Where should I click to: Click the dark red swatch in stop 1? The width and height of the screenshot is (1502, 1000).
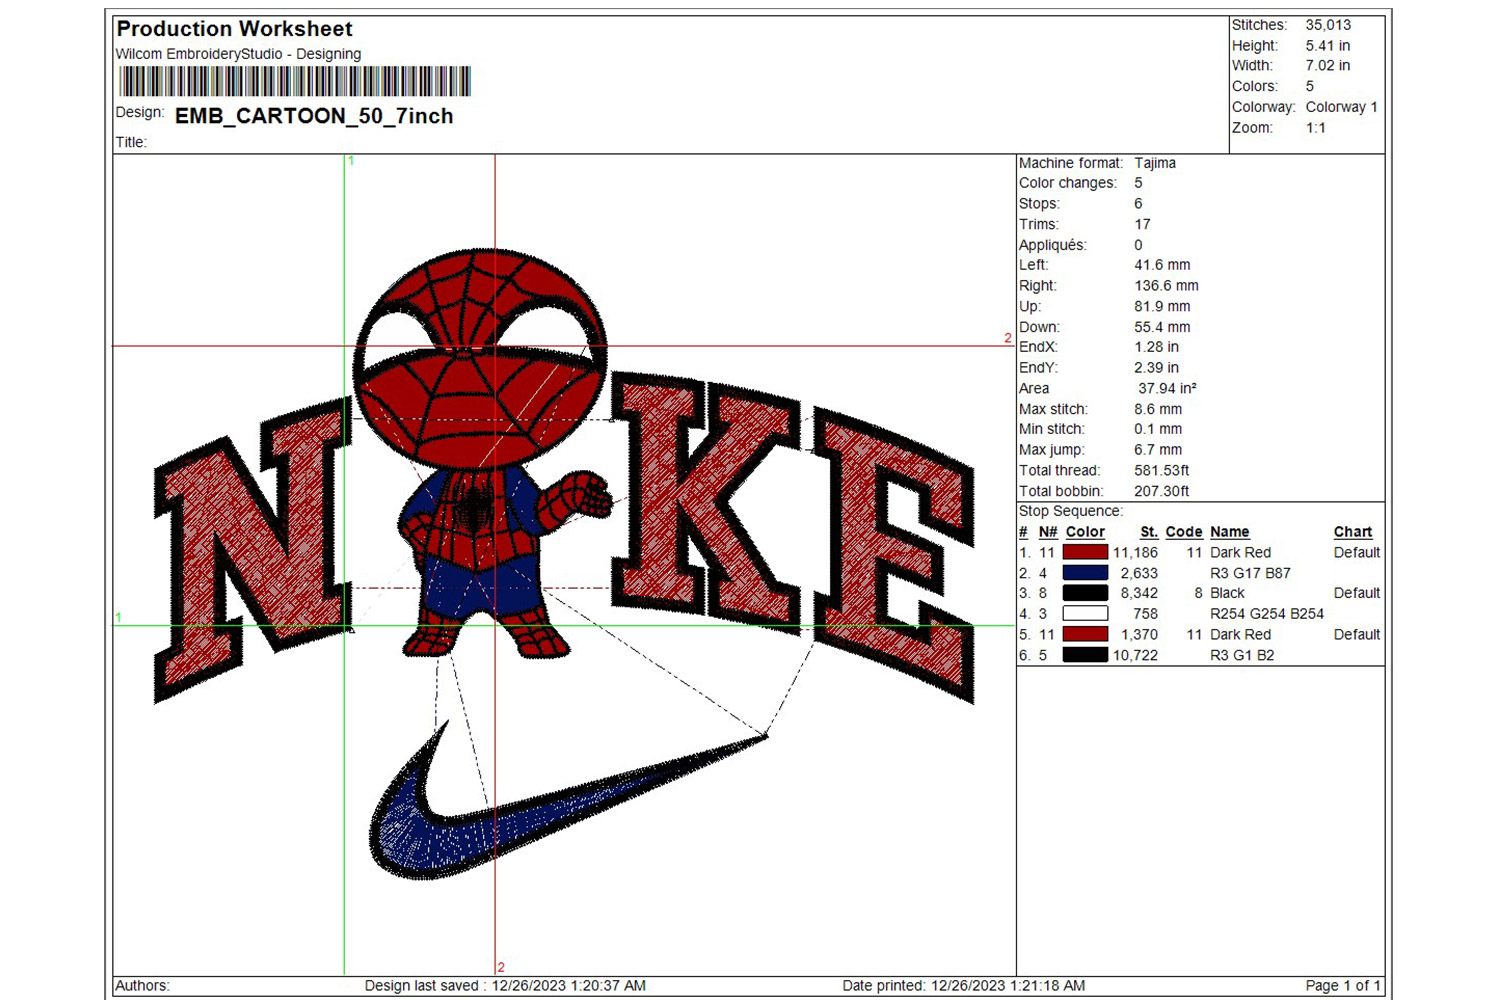point(1085,552)
